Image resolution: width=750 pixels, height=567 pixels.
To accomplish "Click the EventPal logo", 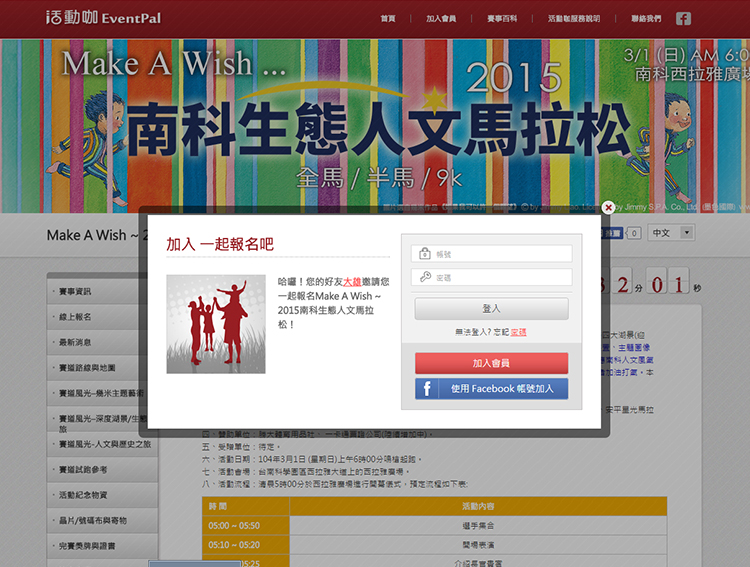I will point(103,18).
